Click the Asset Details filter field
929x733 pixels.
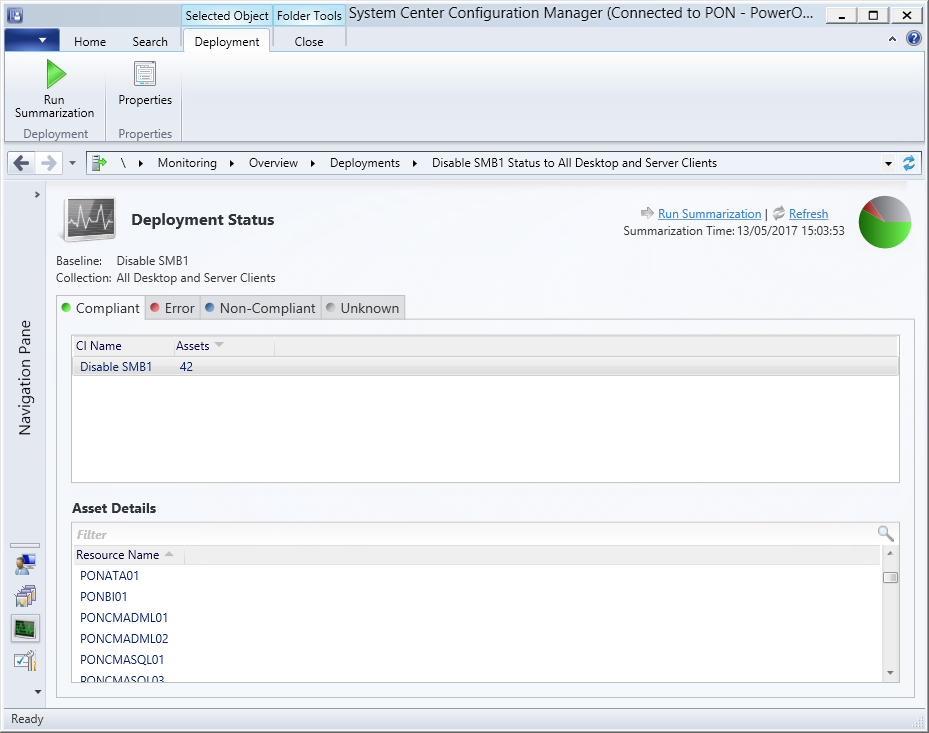300,534
